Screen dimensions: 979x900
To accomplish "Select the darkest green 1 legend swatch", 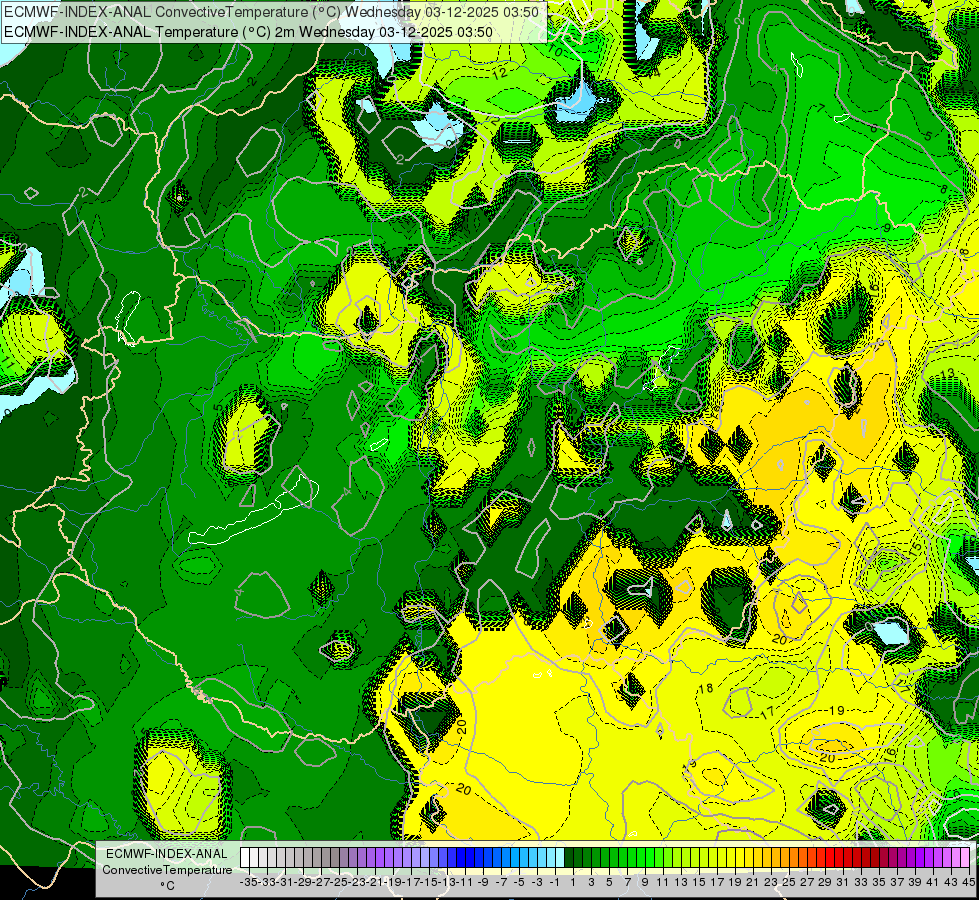I will [x=570, y=858].
